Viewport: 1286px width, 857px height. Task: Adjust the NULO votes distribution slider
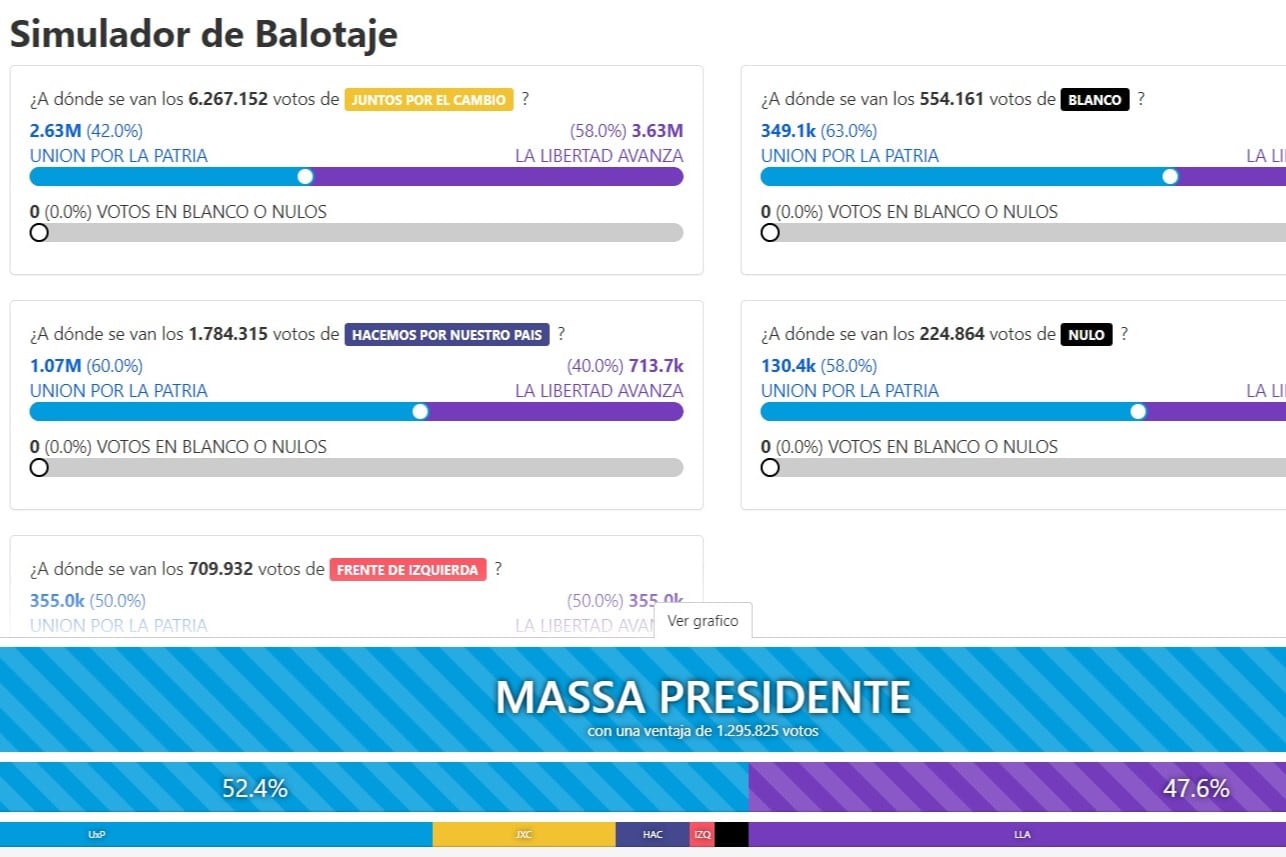tap(1138, 411)
